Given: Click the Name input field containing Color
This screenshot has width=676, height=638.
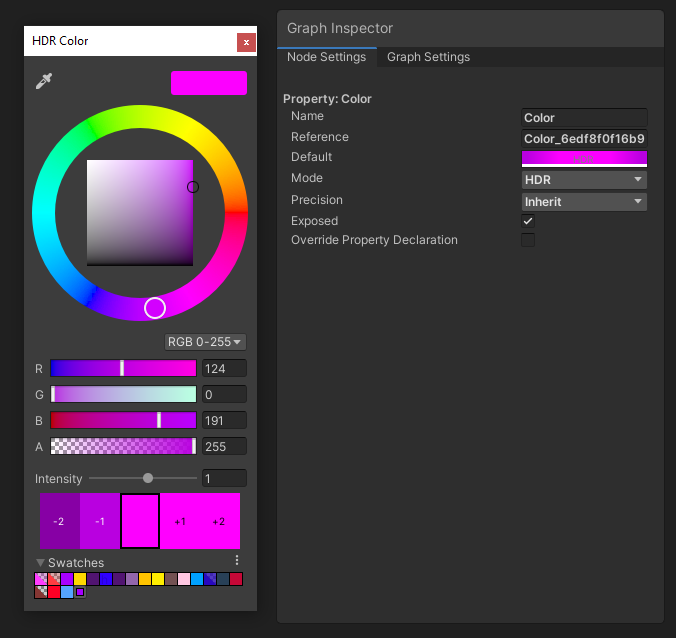Looking at the screenshot, I should pyautogui.click(x=584, y=118).
